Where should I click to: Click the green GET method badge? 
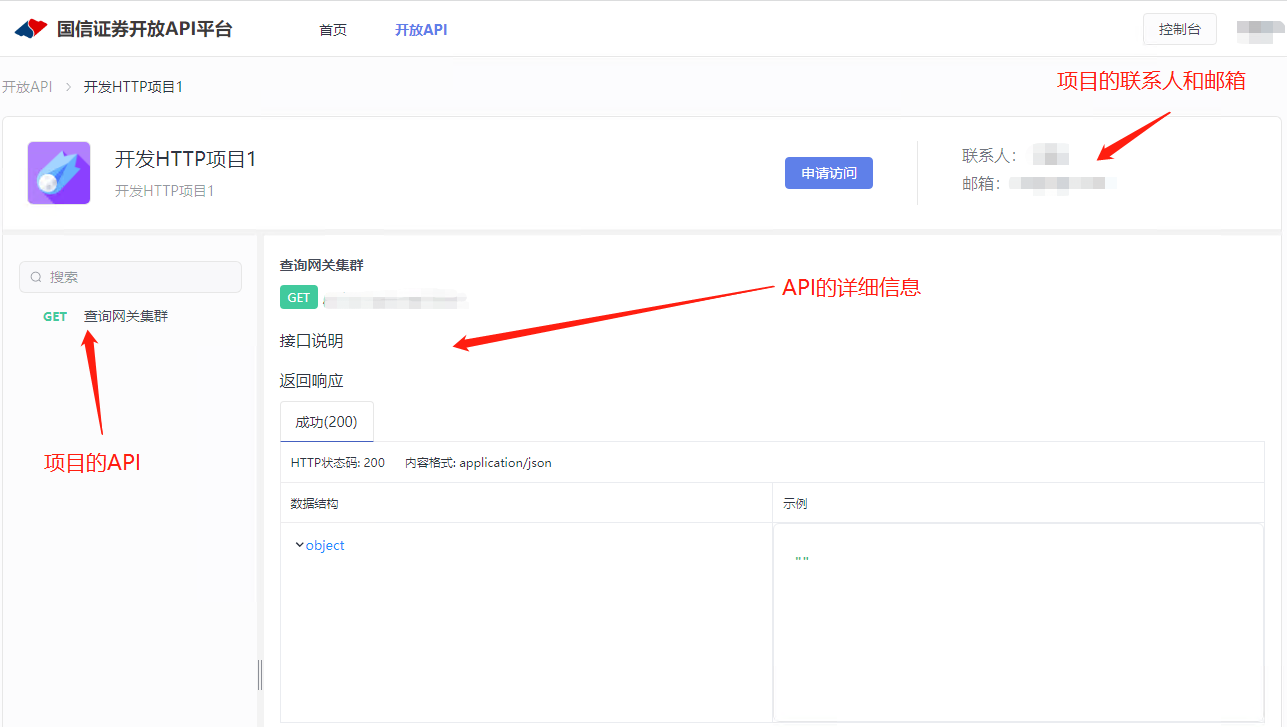(x=299, y=297)
